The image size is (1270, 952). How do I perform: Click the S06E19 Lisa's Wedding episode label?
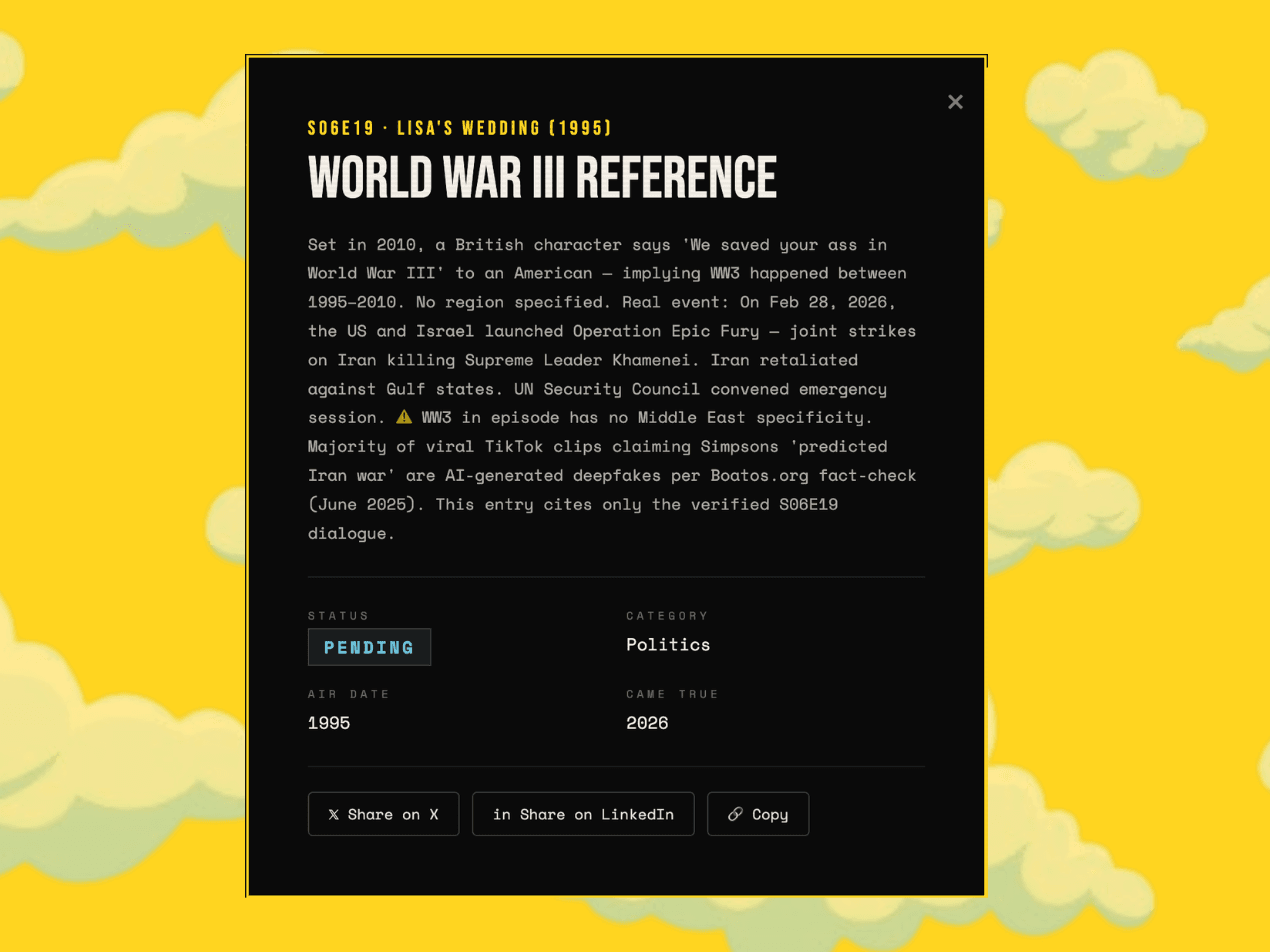(459, 128)
